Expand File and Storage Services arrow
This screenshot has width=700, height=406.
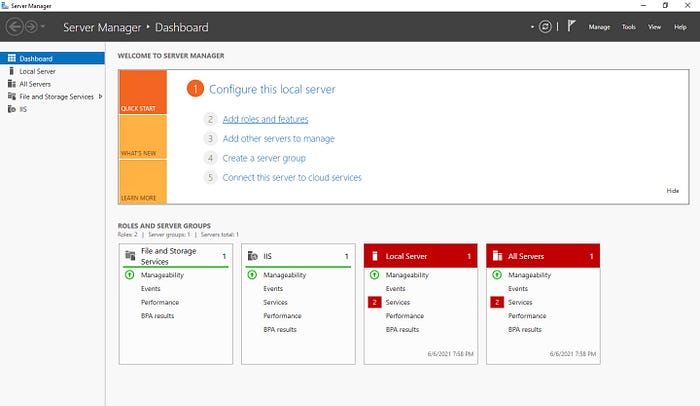(x=100, y=96)
